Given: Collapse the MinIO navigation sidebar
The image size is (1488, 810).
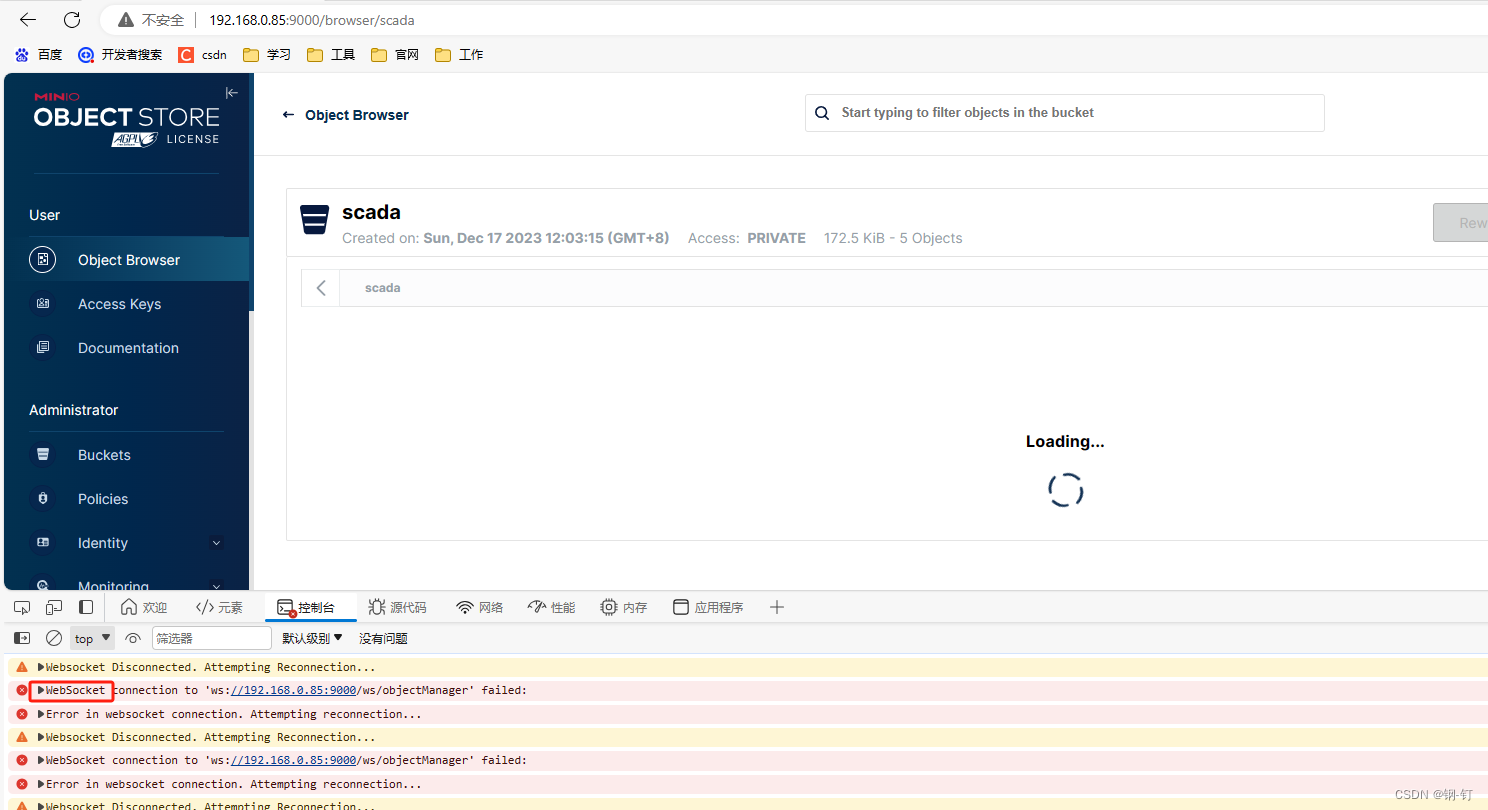Looking at the screenshot, I should coord(231,92).
